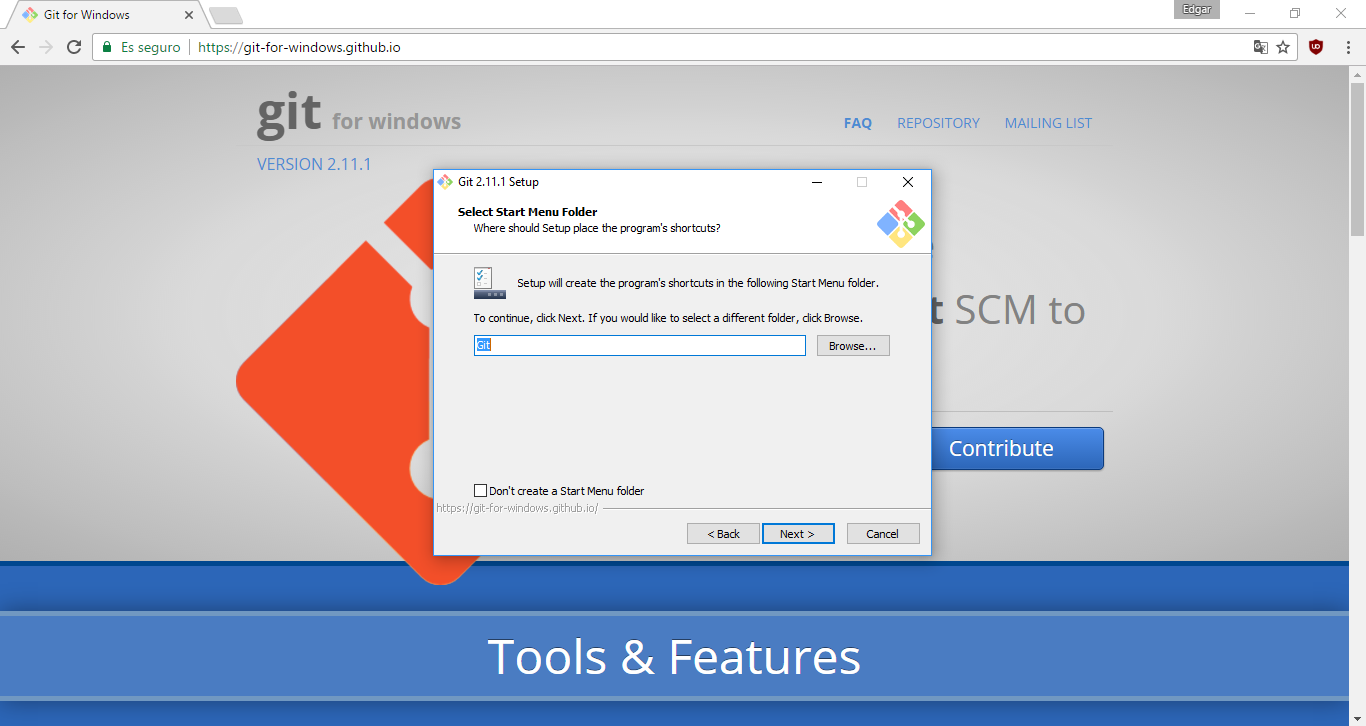Image resolution: width=1366 pixels, height=726 pixels.
Task: Click the browser Forward arrow
Action: point(46,47)
